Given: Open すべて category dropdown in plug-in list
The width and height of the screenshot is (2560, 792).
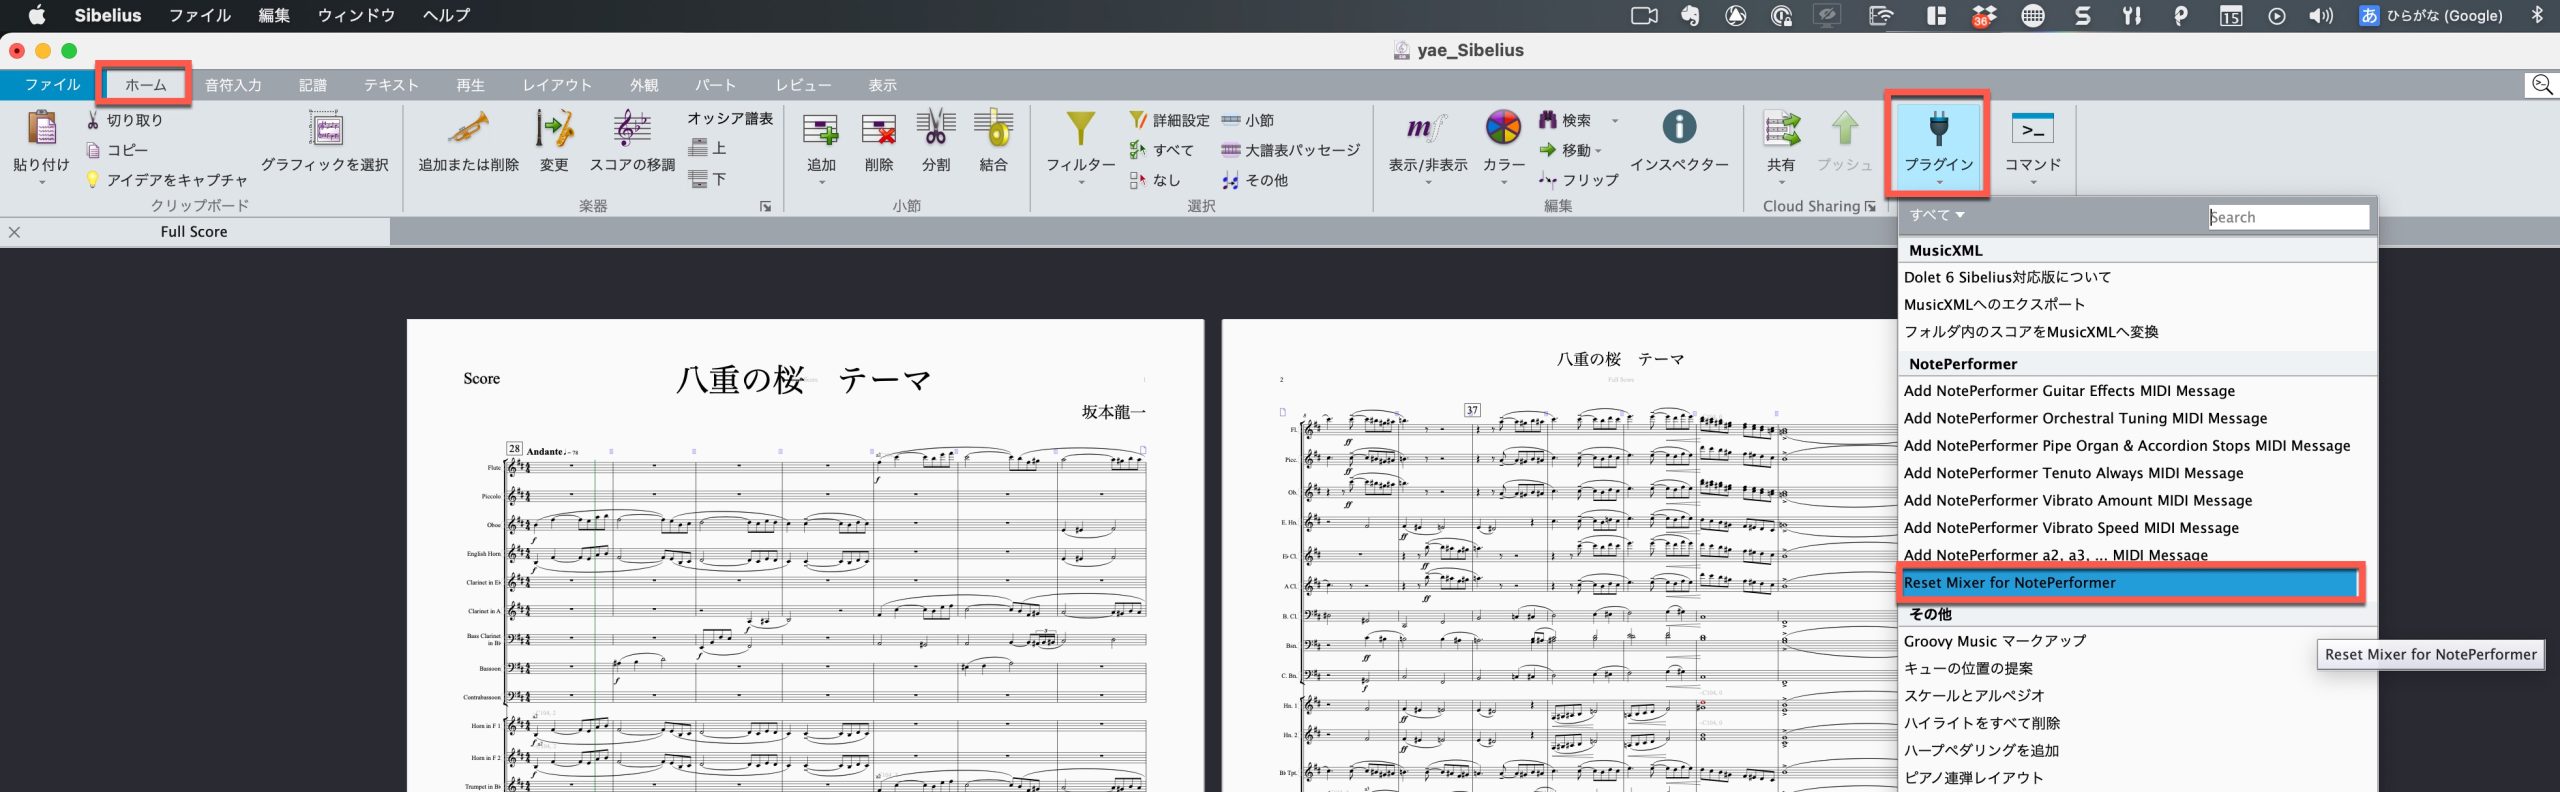Looking at the screenshot, I should coord(1937,215).
